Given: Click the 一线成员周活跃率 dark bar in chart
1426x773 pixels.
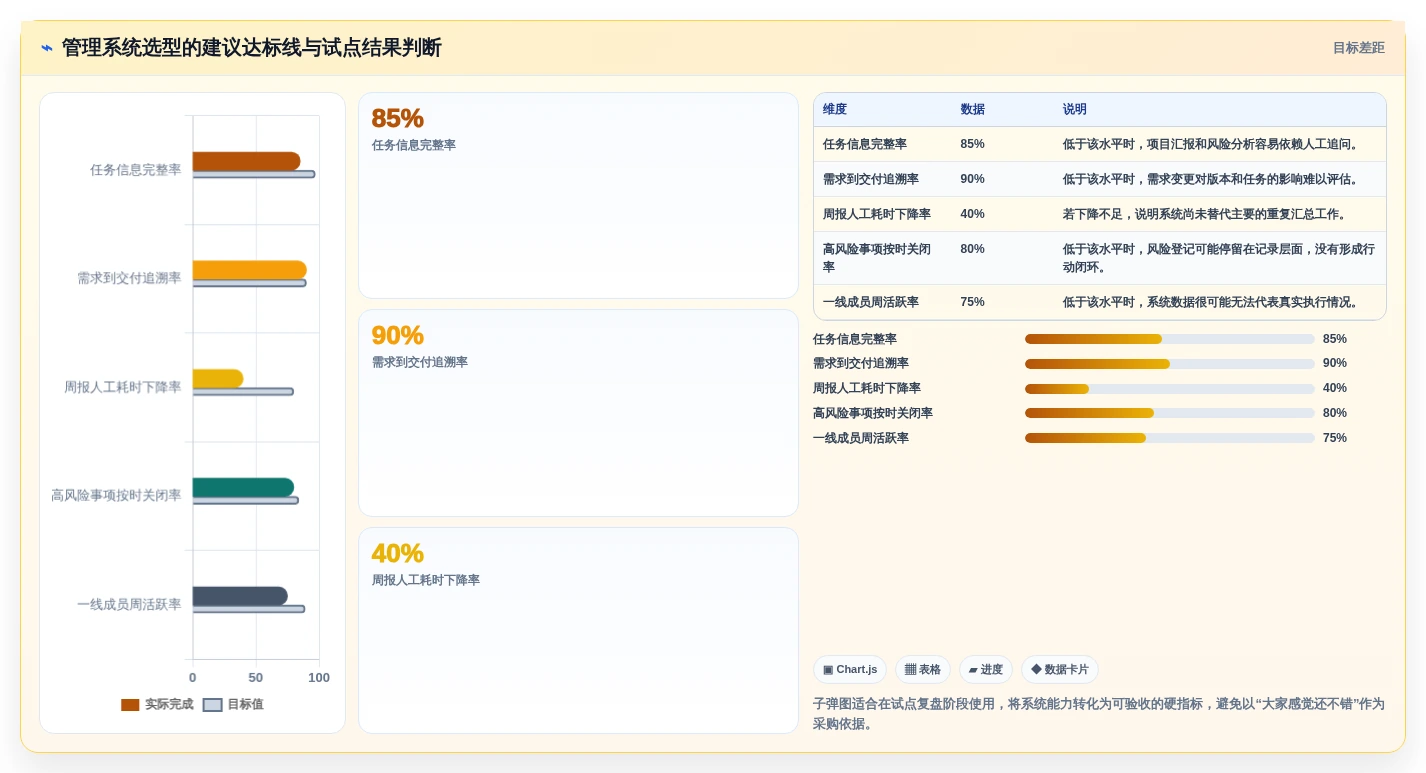Looking at the screenshot, I should pos(240,596).
